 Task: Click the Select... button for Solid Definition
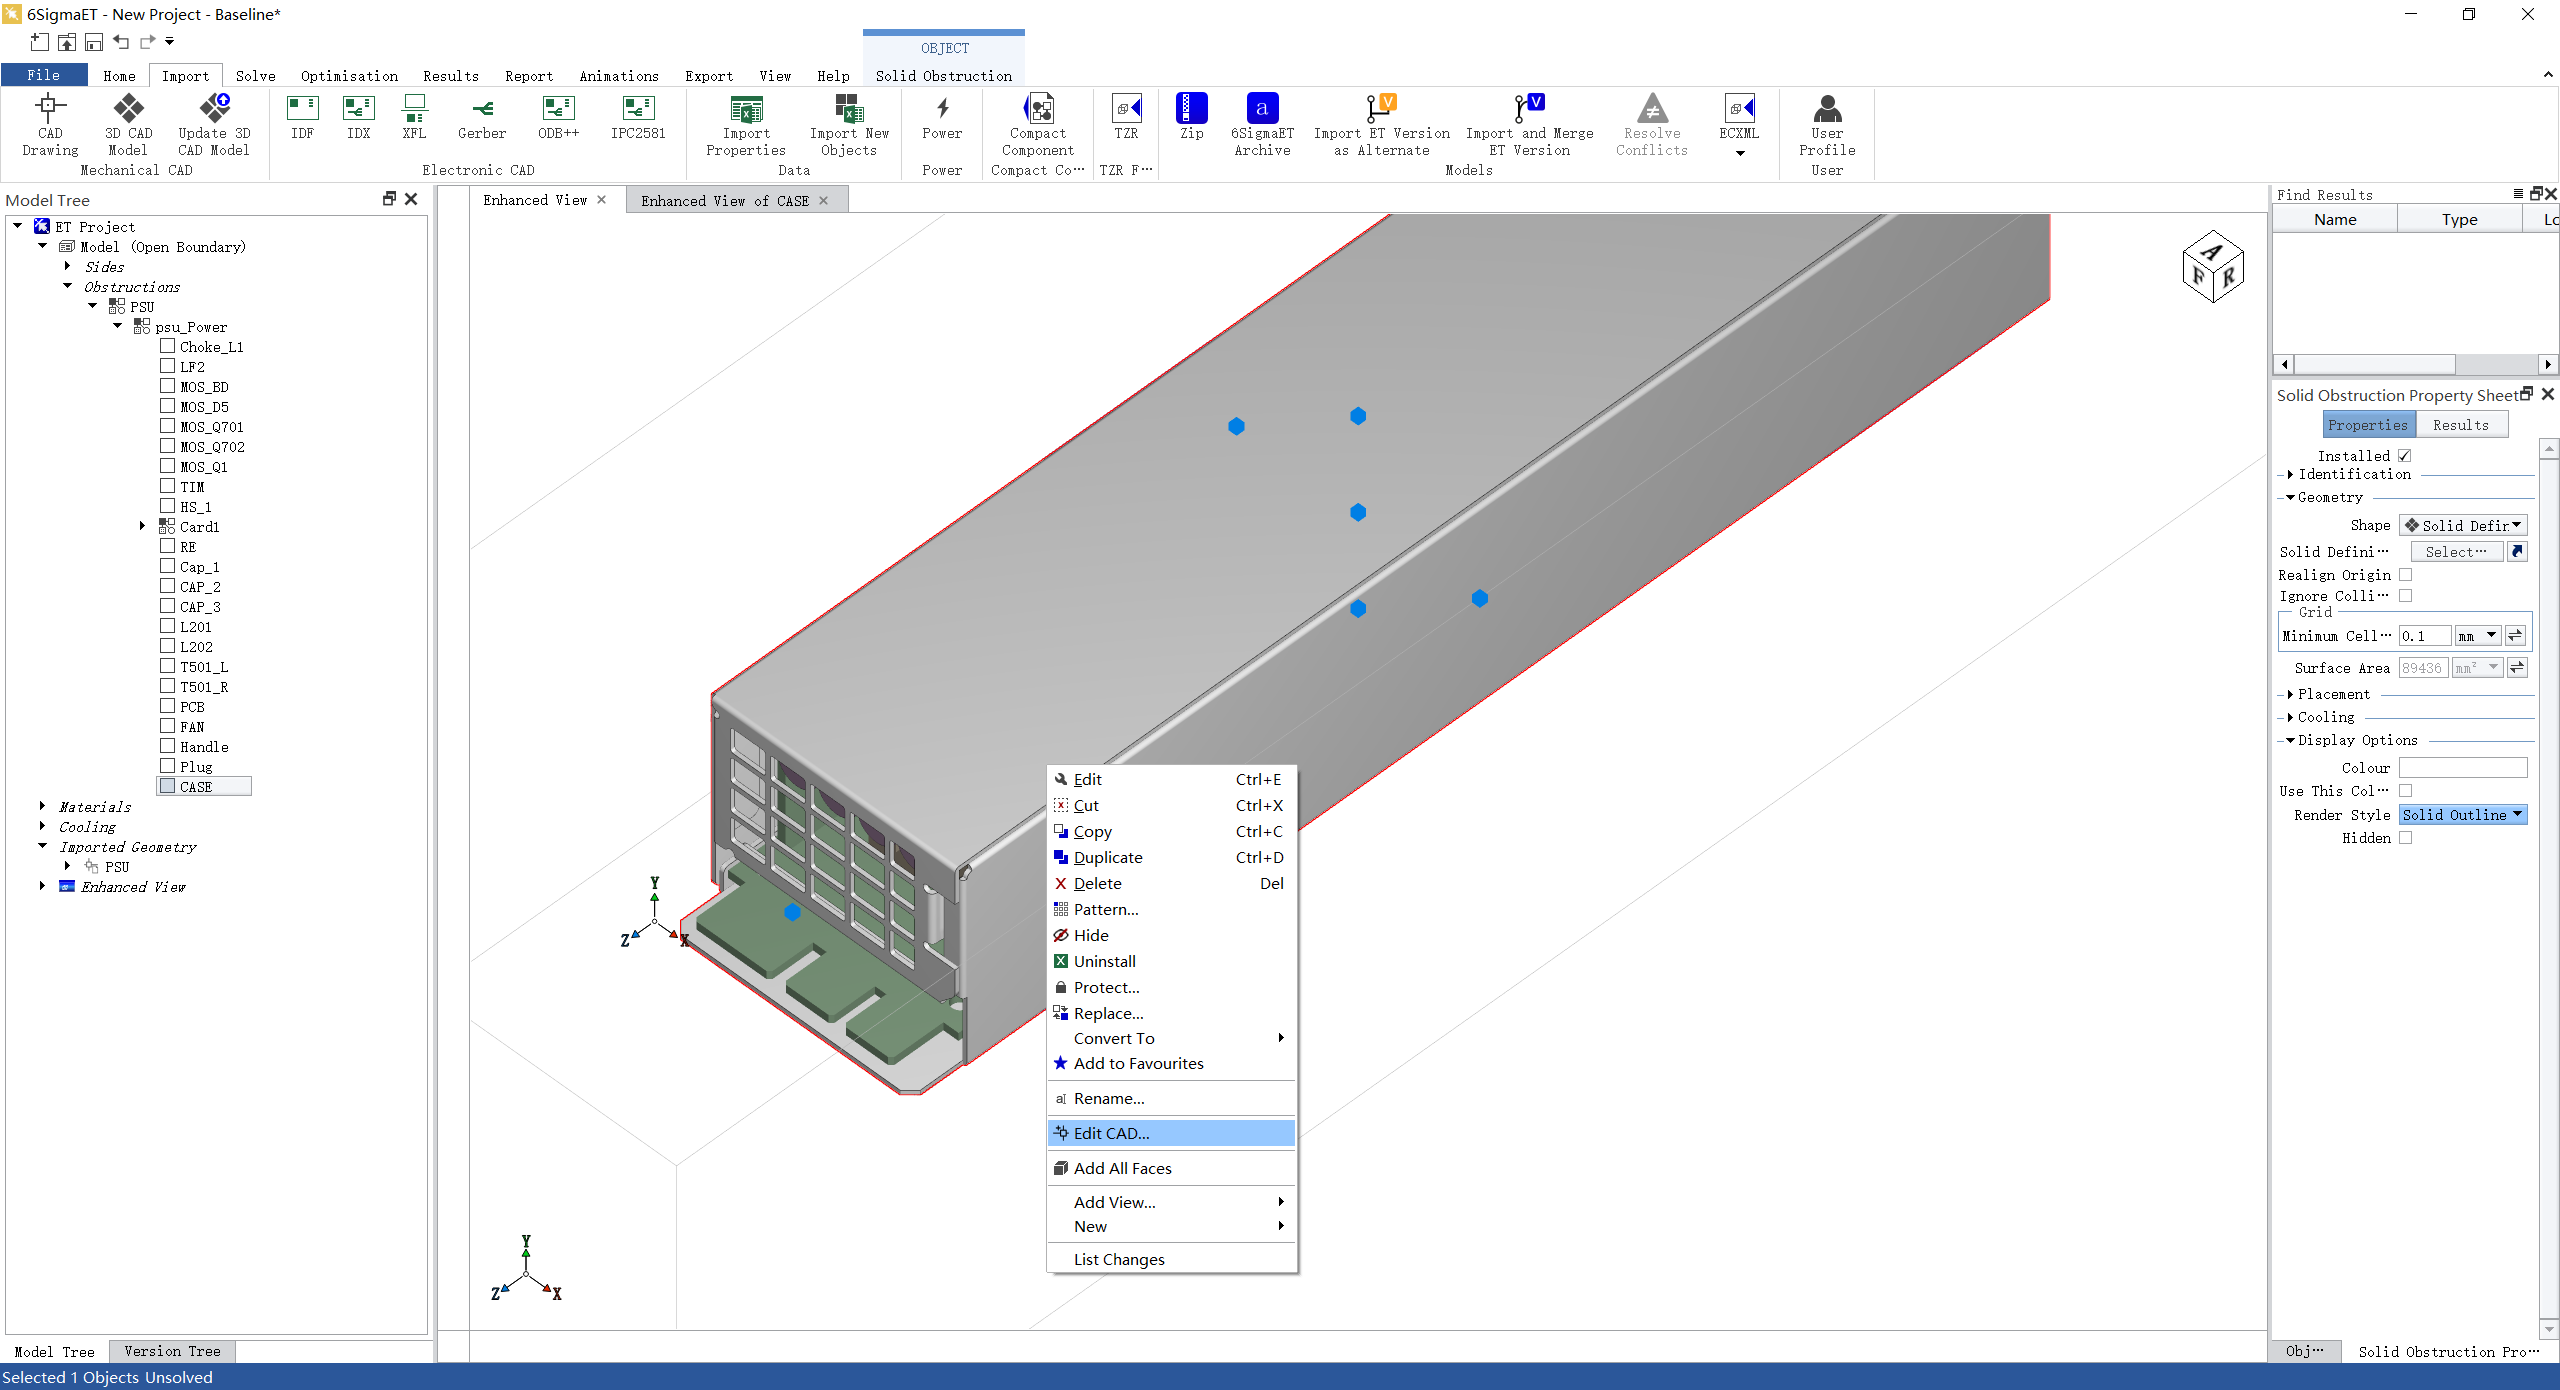pyautogui.click(x=2455, y=552)
